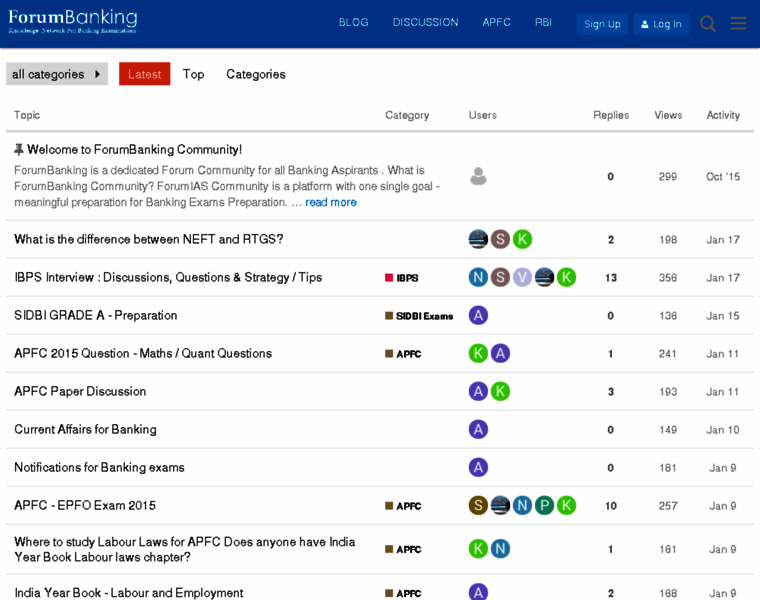Click the A avatar in Notifications for Banking row
This screenshot has width=760, height=600.
tap(478, 467)
